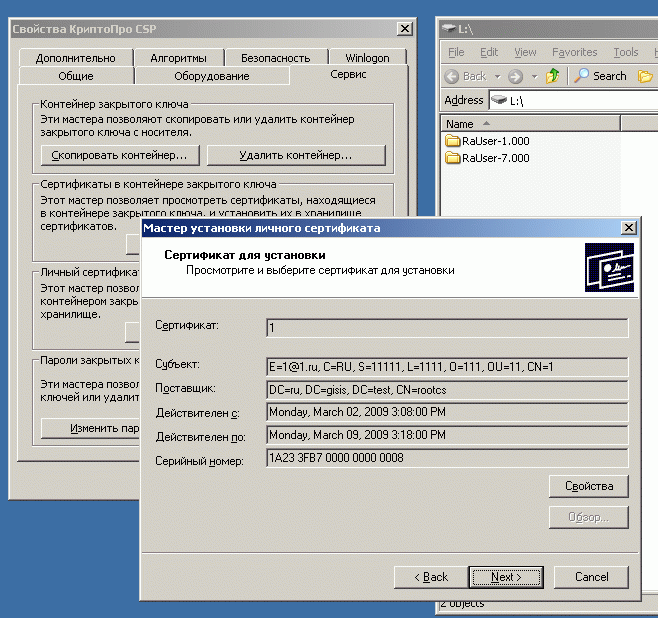Open the File menu in Explorer
Viewport: 658px width, 618px height.
456,52
